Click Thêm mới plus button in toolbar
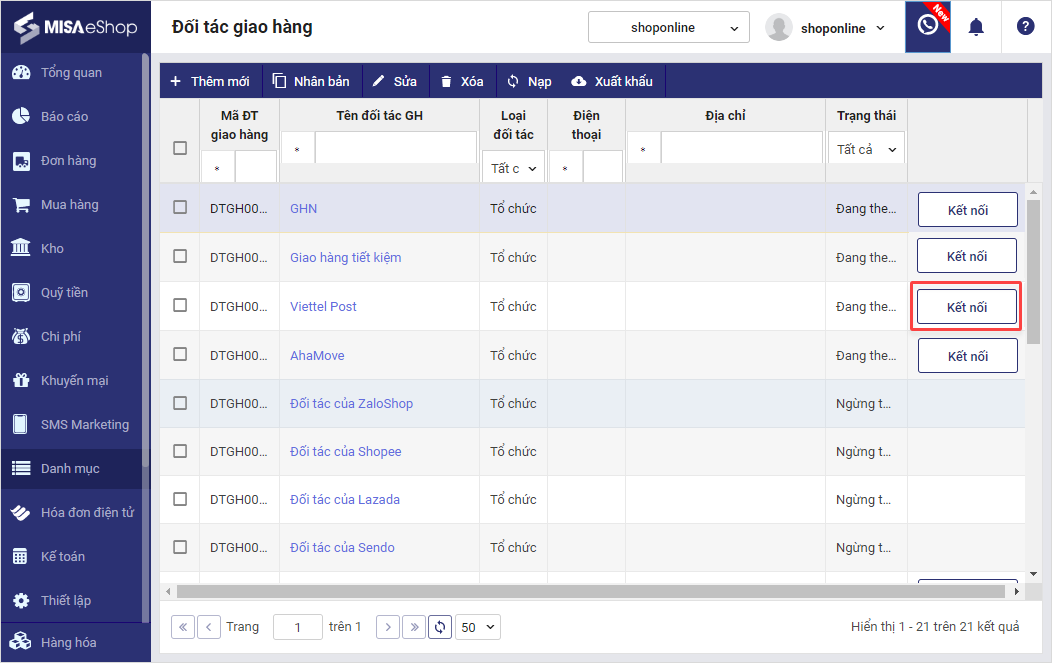Image resolution: width=1052 pixels, height=663 pixels. (210, 81)
